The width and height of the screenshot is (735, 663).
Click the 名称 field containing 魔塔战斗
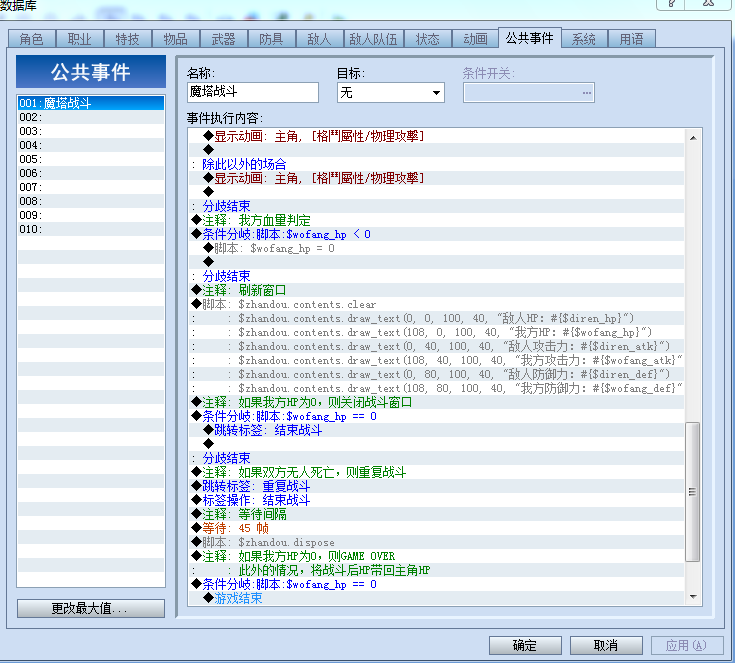click(x=253, y=92)
